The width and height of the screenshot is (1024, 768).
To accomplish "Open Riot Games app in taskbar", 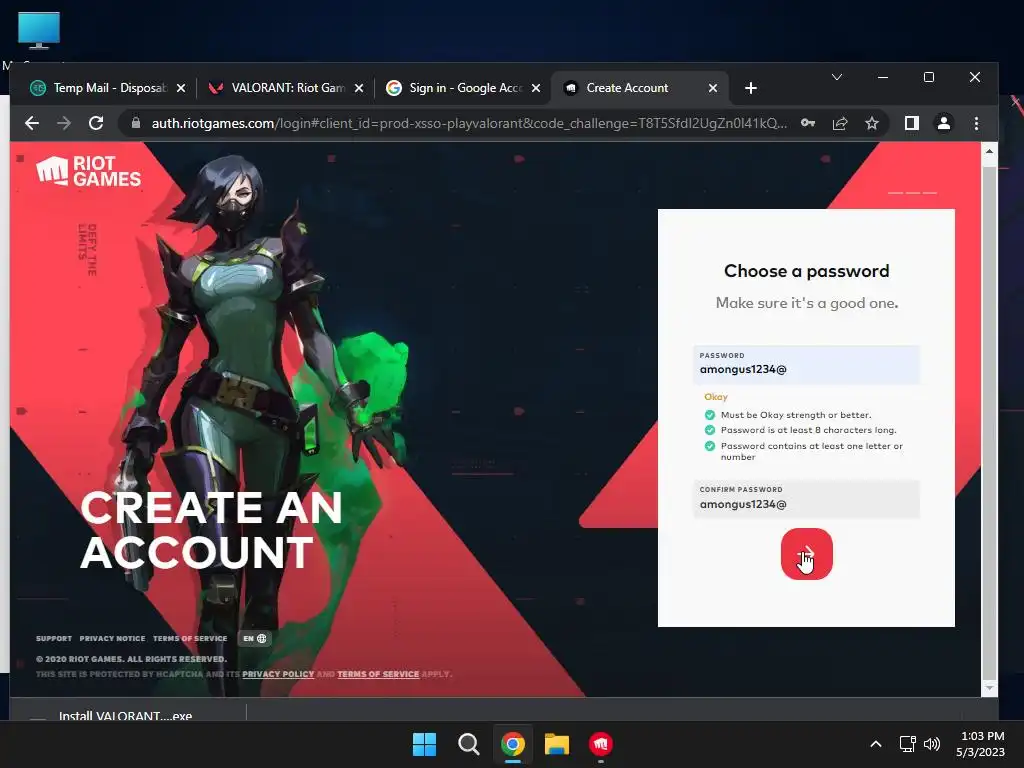I will (601, 744).
